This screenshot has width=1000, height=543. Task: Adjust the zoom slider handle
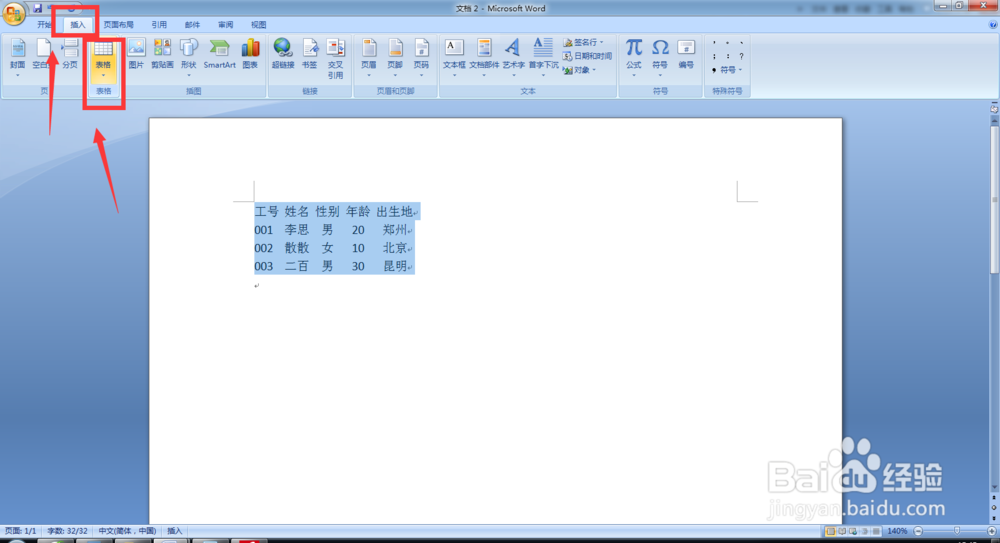[x=957, y=531]
